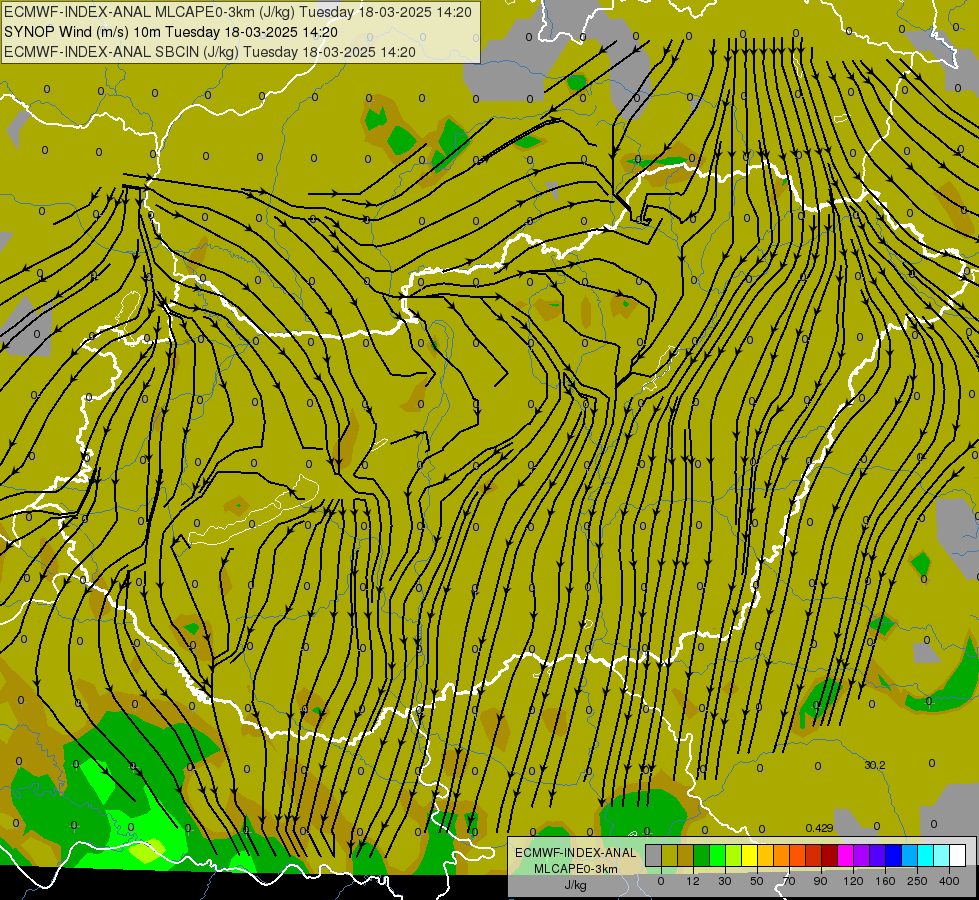
Task: Pick the orange legend swatch just before tick 70
Action: click(782, 855)
